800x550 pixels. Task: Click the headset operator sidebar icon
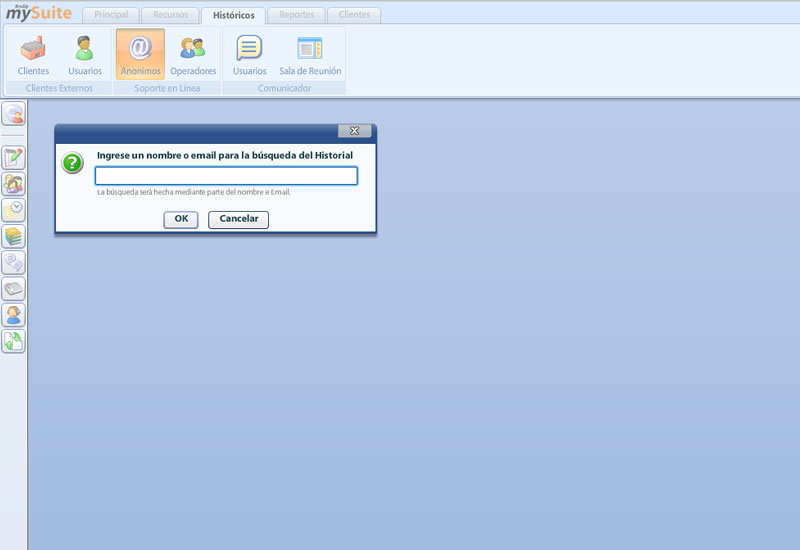pyautogui.click(x=14, y=315)
